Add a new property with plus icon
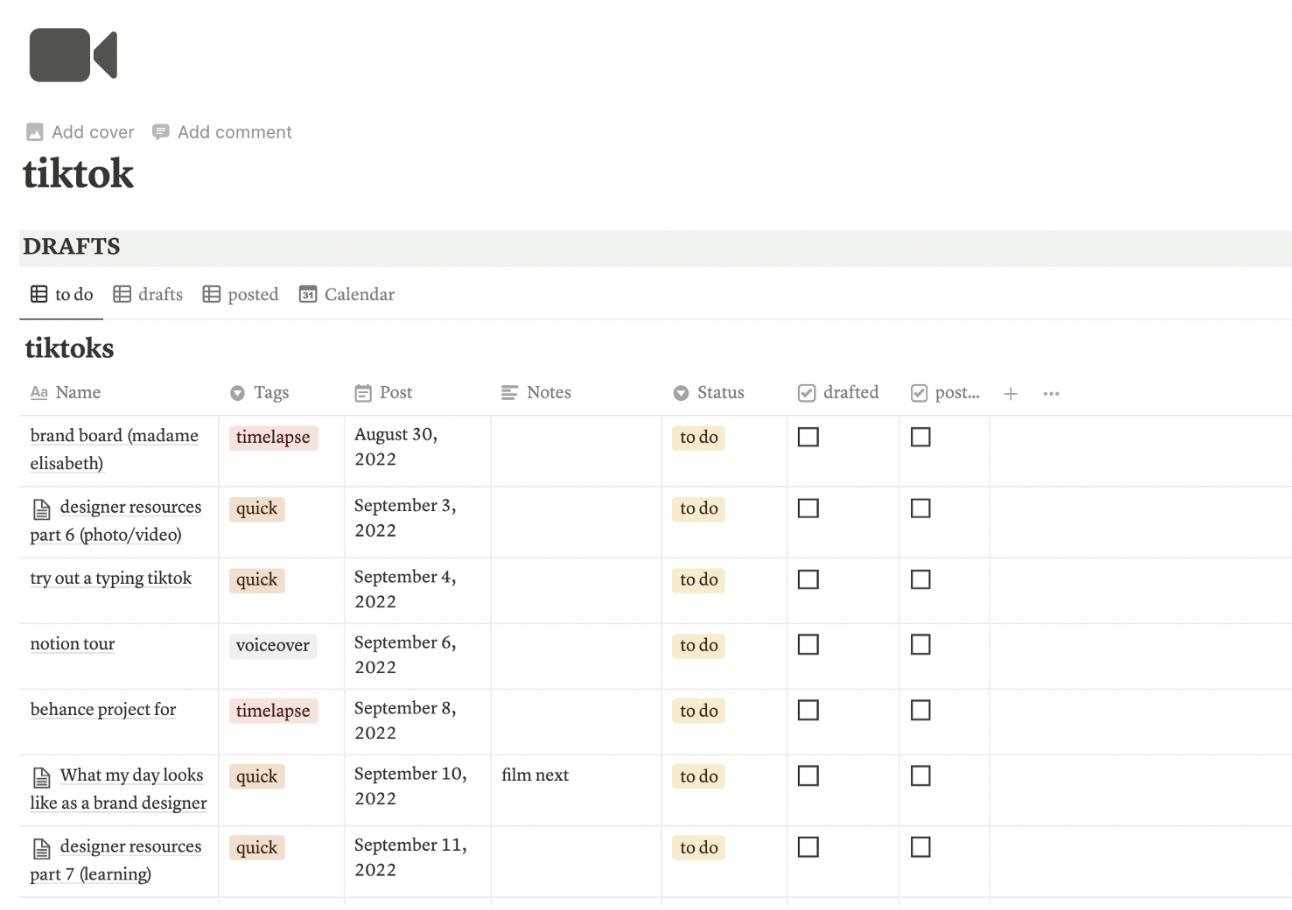 point(1011,394)
